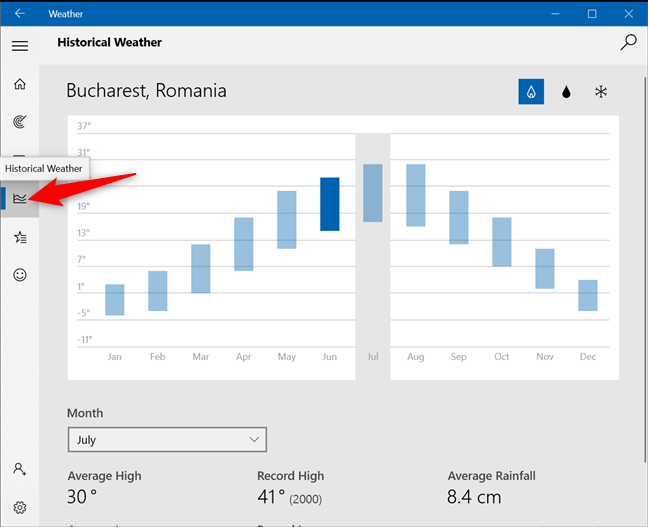Image resolution: width=648 pixels, height=527 pixels.
Task: Switch the chart to rainfall view
Action: 566,92
